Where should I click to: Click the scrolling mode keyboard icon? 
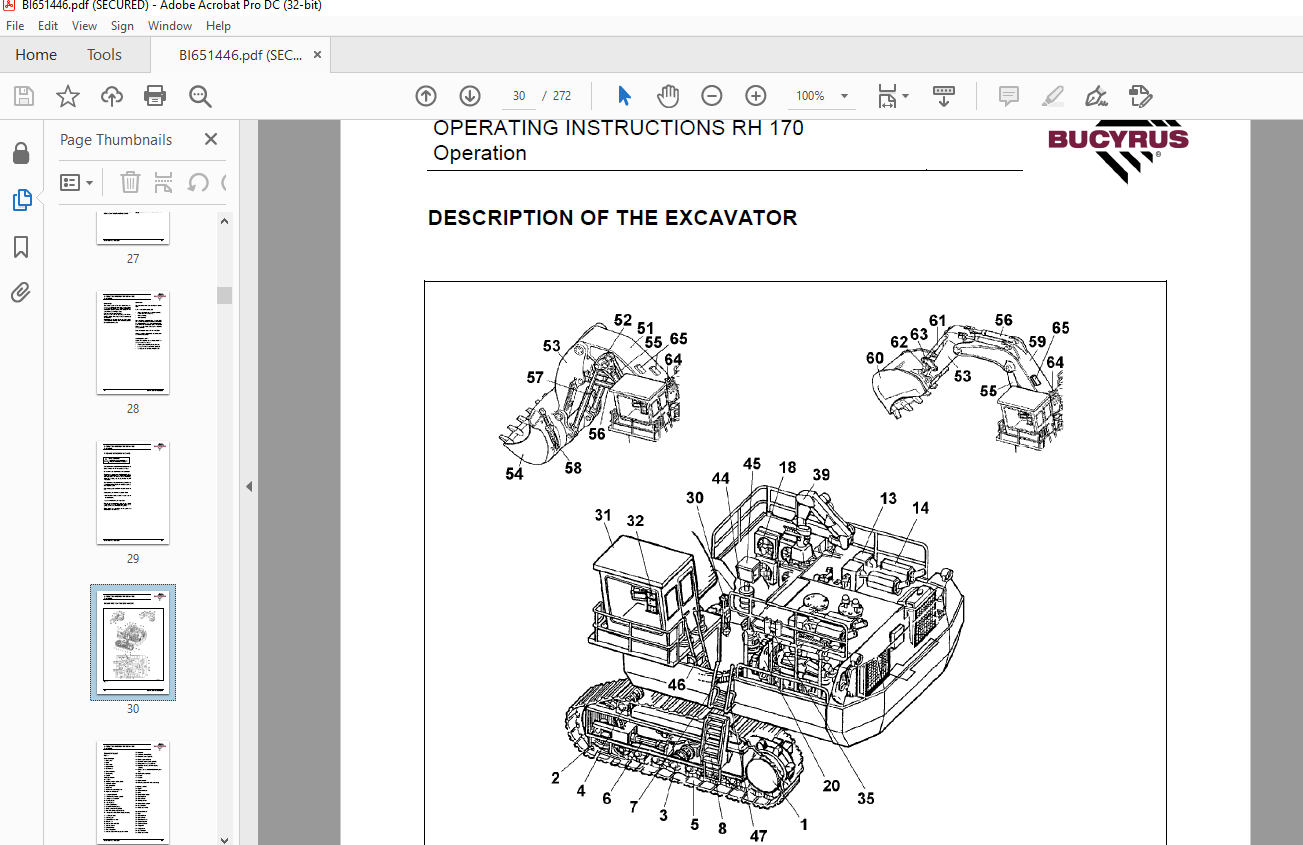tap(943, 96)
